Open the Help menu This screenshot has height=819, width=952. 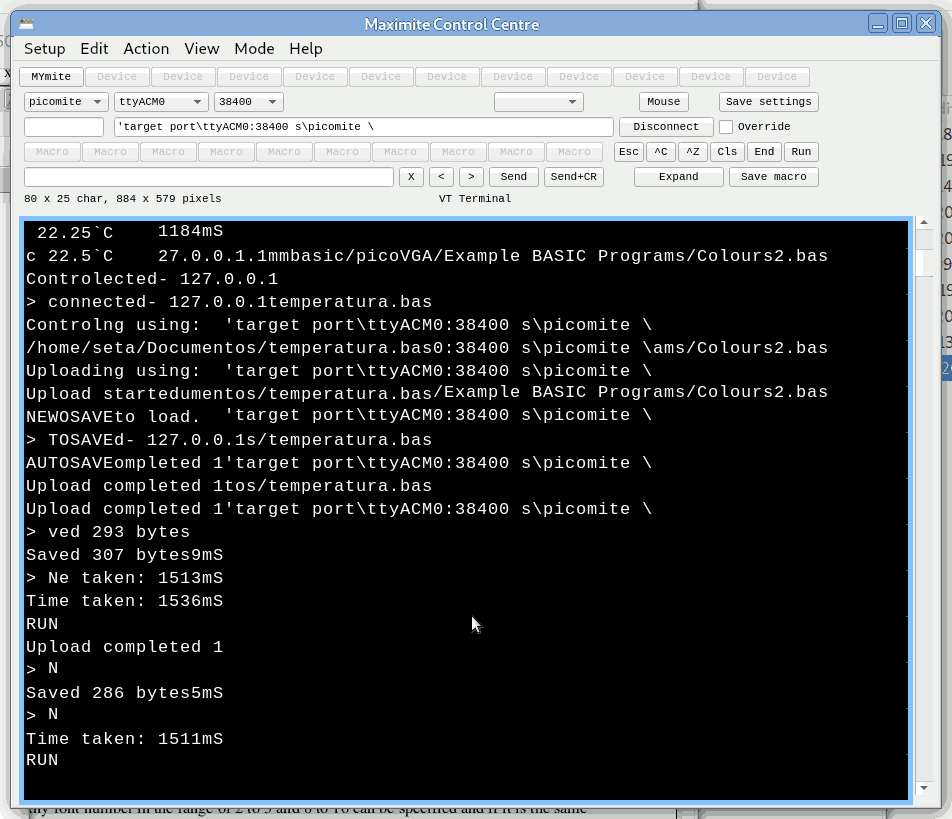[305, 49]
